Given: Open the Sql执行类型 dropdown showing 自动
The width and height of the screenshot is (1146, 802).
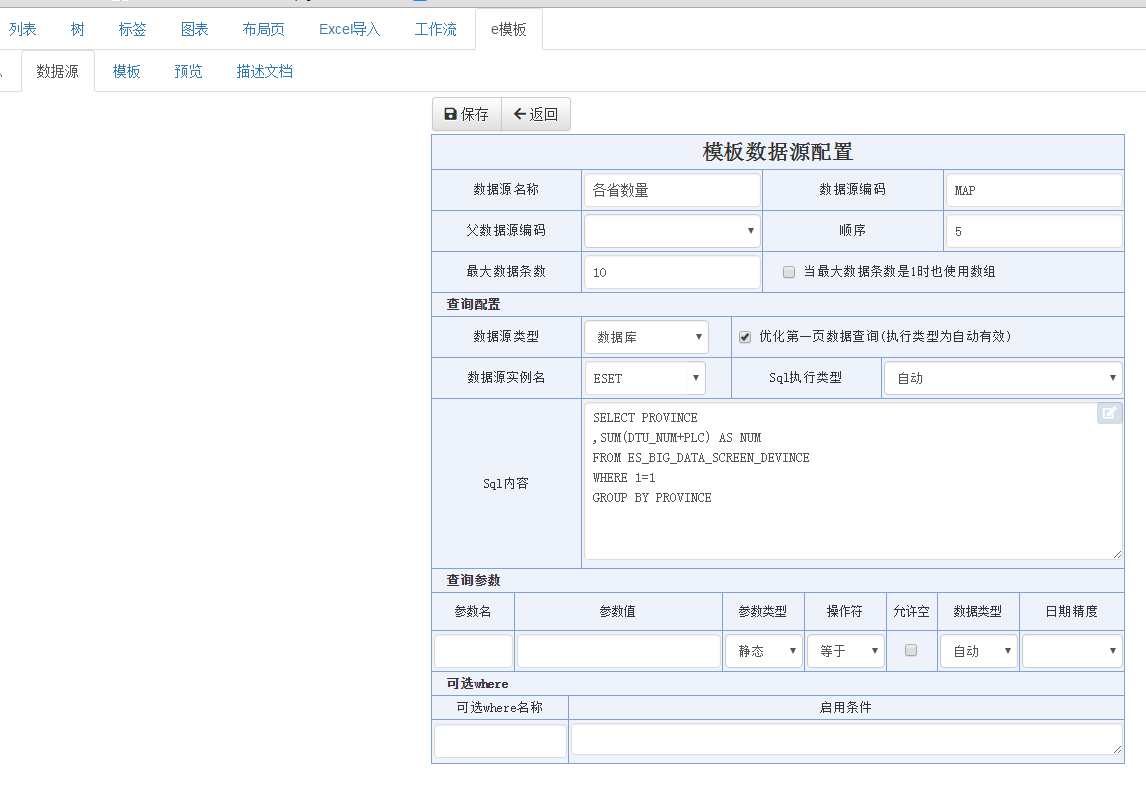Looking at the screenshot, I should point(1003,378).
